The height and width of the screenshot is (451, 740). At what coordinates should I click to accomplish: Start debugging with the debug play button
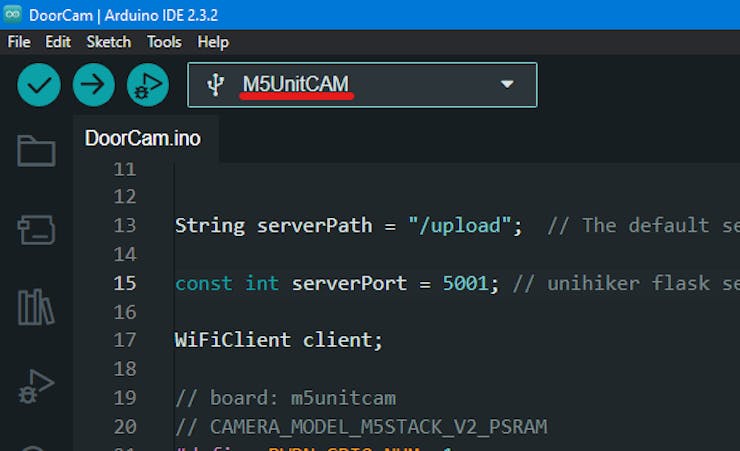[x=148, y=85]
